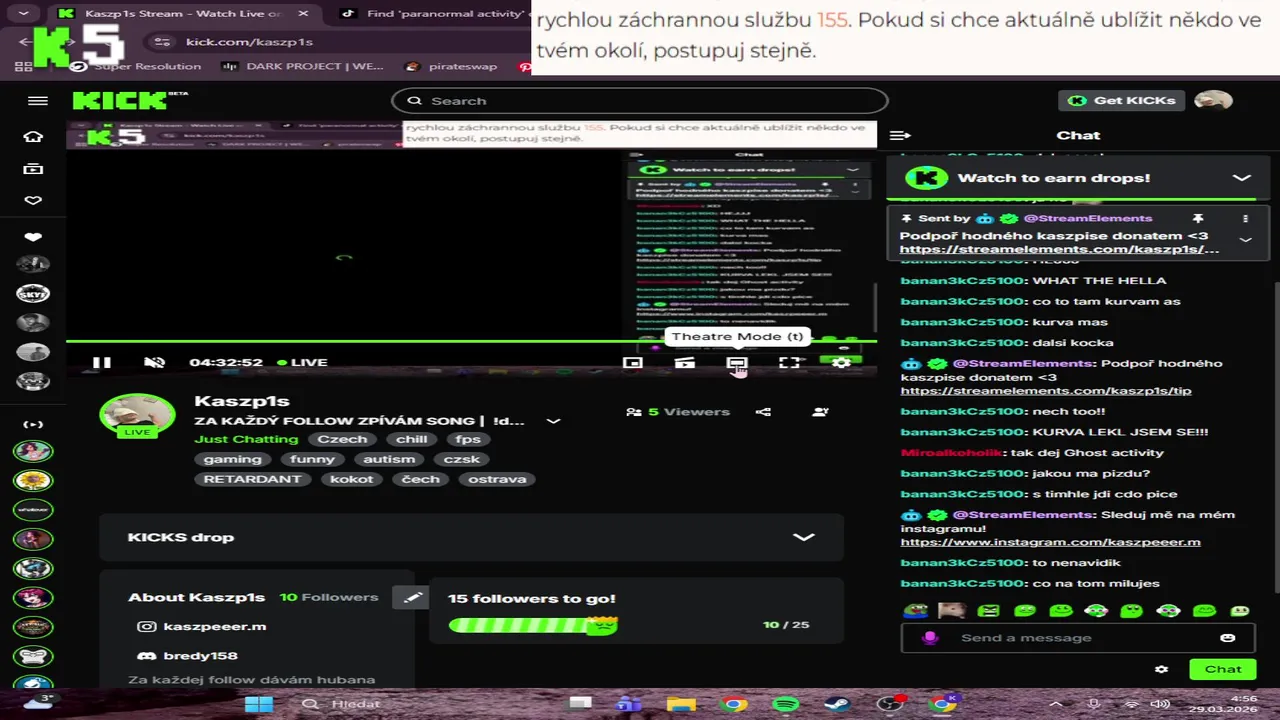
Task: Open the hamburger menu beside KICK logo
Action: [x=38, y=101]
